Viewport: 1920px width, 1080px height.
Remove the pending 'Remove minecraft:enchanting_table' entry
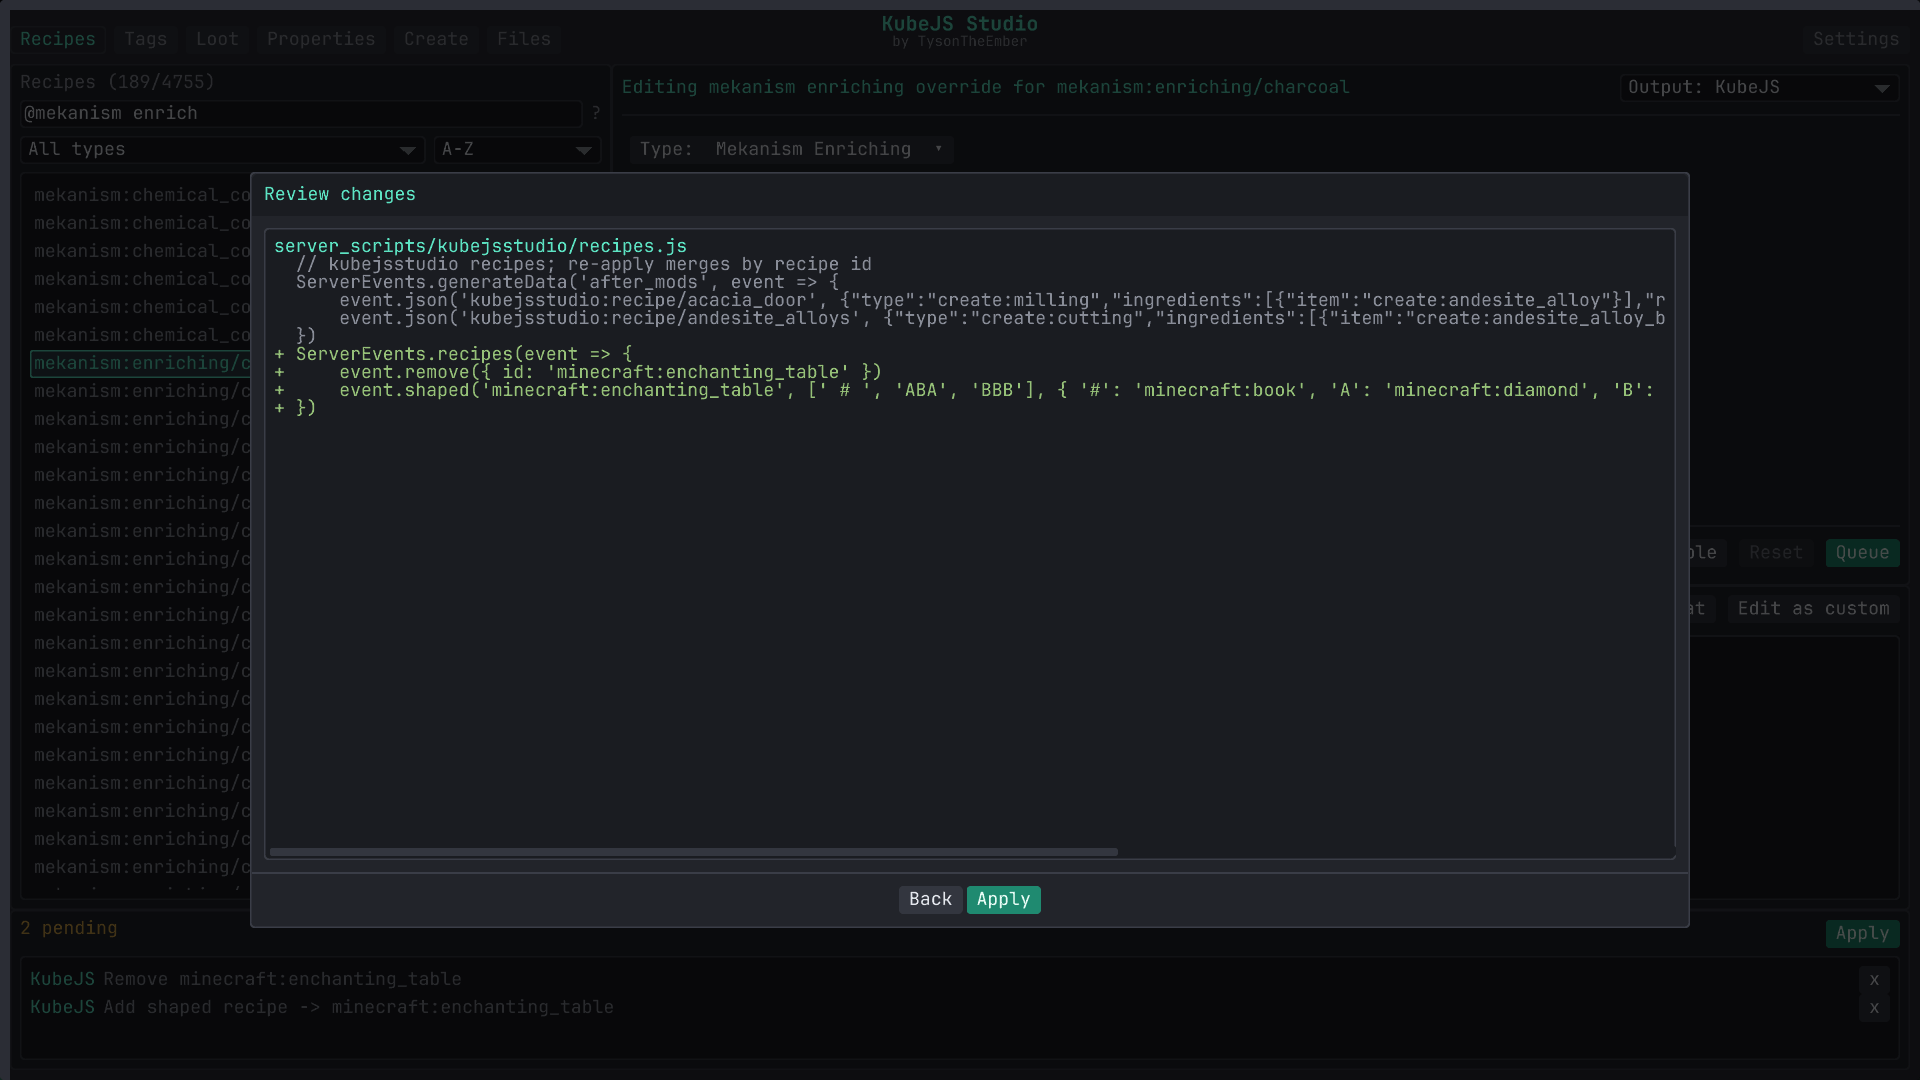(1874, 980)
